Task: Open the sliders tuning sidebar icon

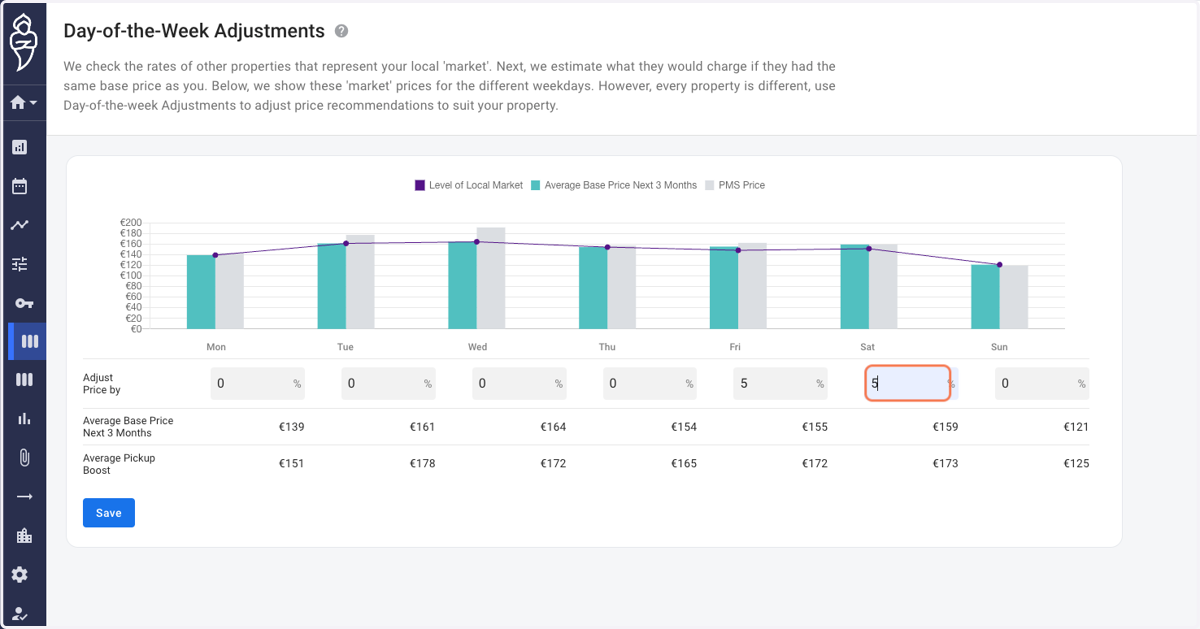Action: coord(20,264)
